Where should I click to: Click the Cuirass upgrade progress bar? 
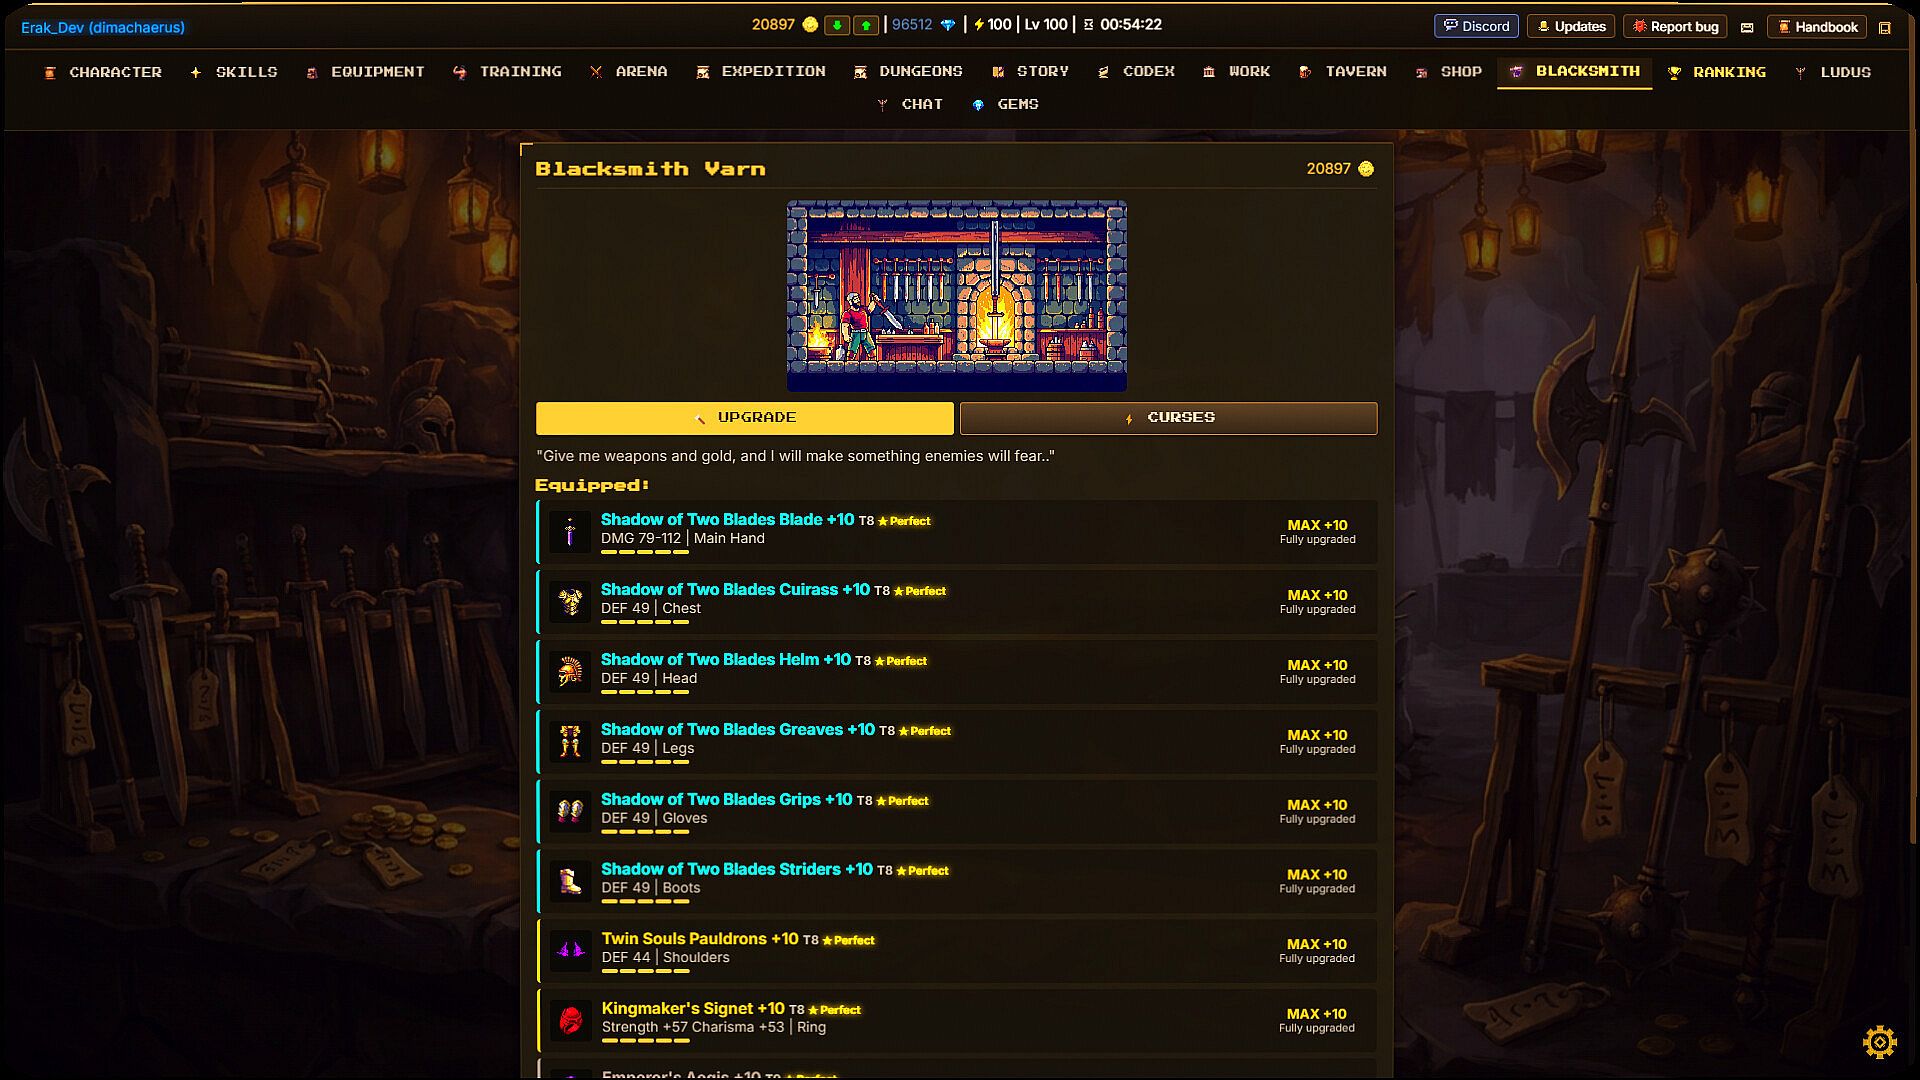(x=645, y=622)
